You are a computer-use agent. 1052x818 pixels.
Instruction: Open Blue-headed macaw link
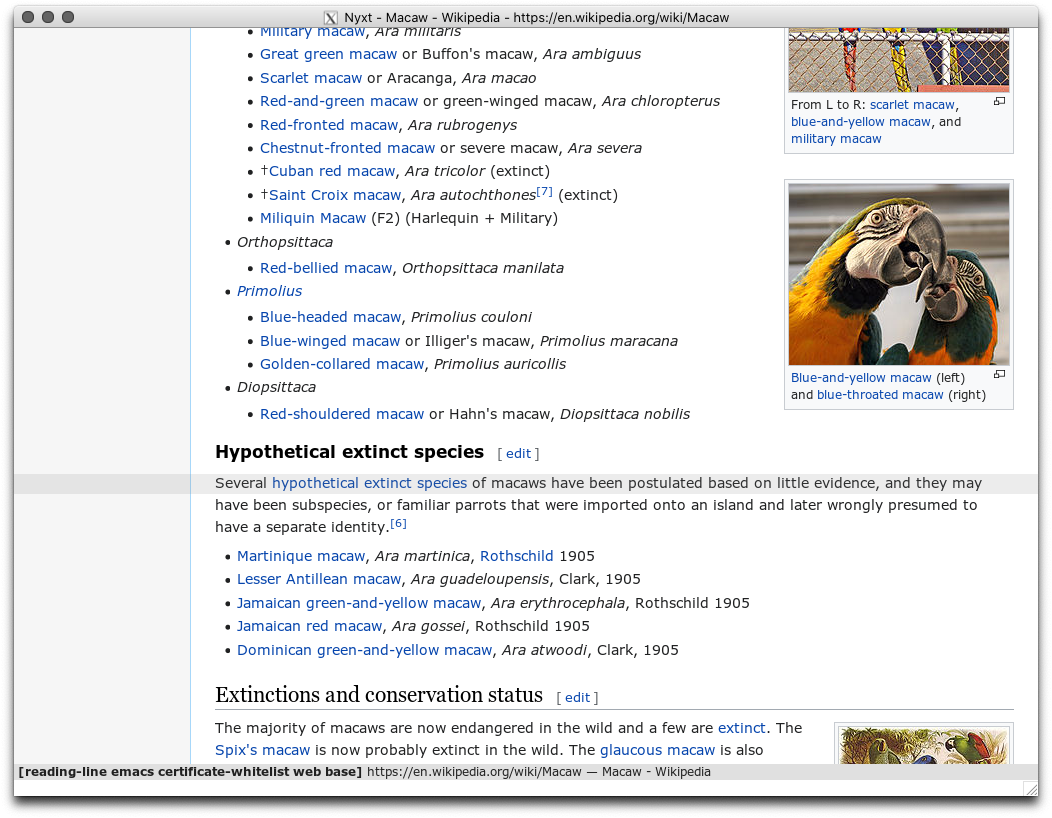click(330, 317)
